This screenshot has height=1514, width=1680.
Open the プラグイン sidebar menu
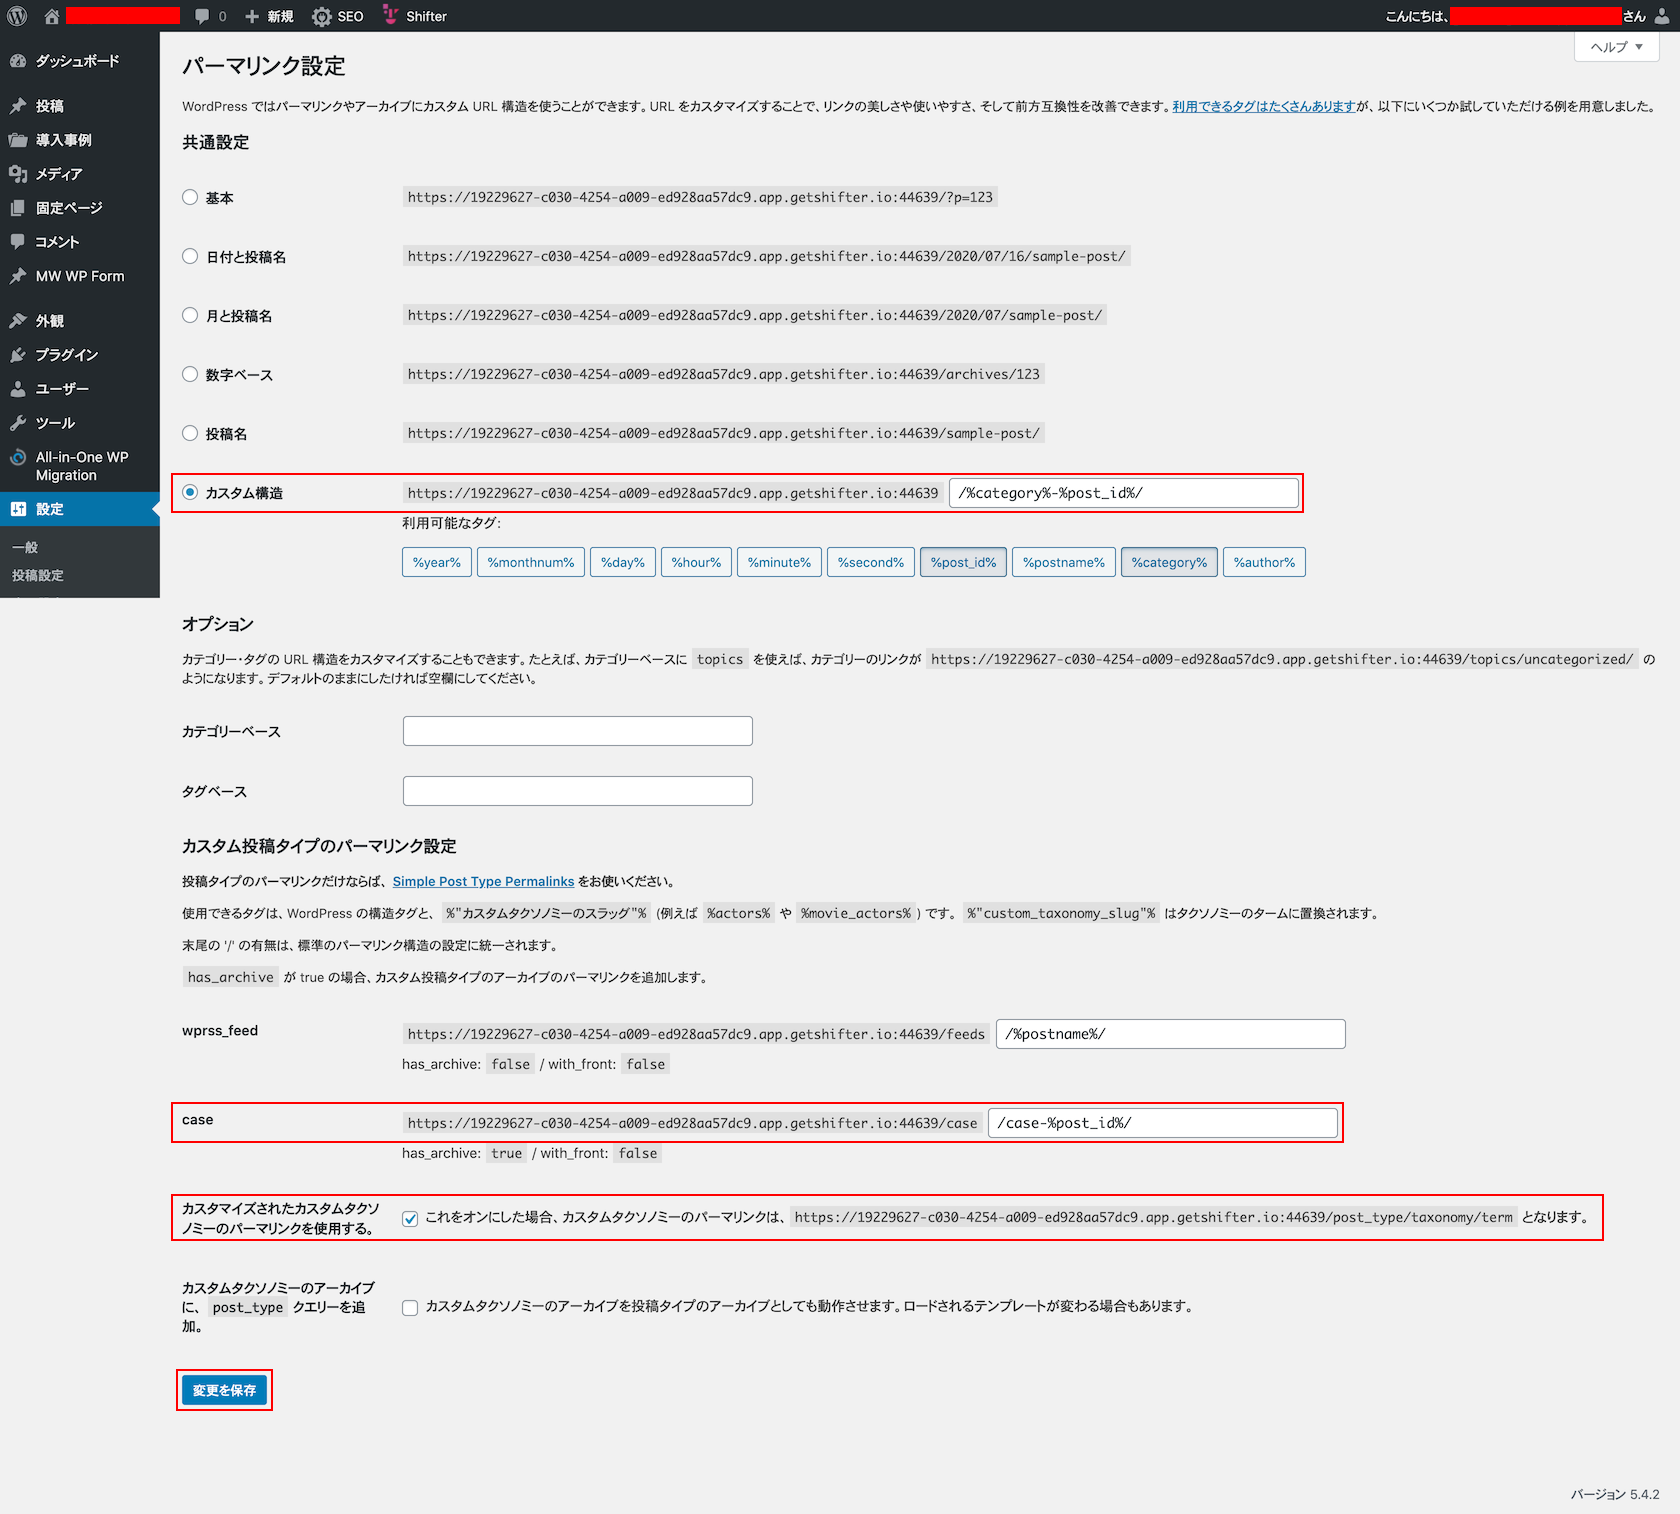[80, 355]
